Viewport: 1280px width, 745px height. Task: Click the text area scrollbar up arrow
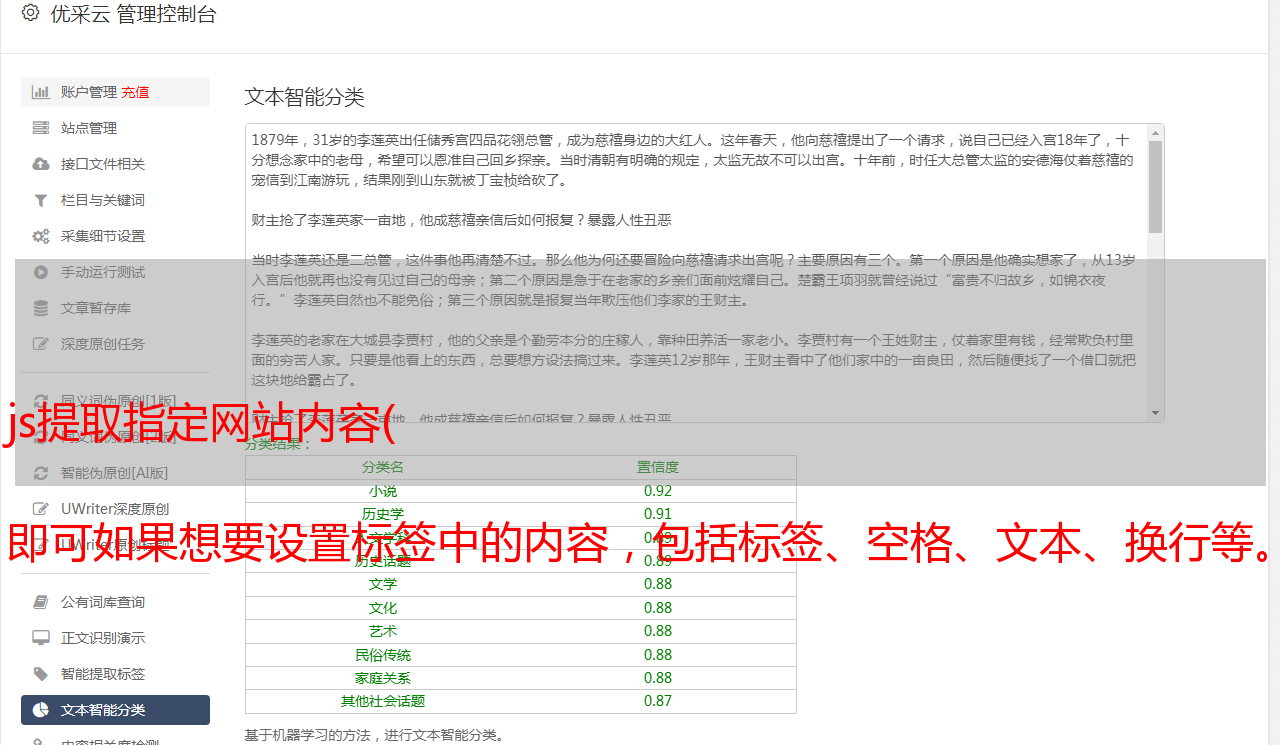pos(1156,132)
